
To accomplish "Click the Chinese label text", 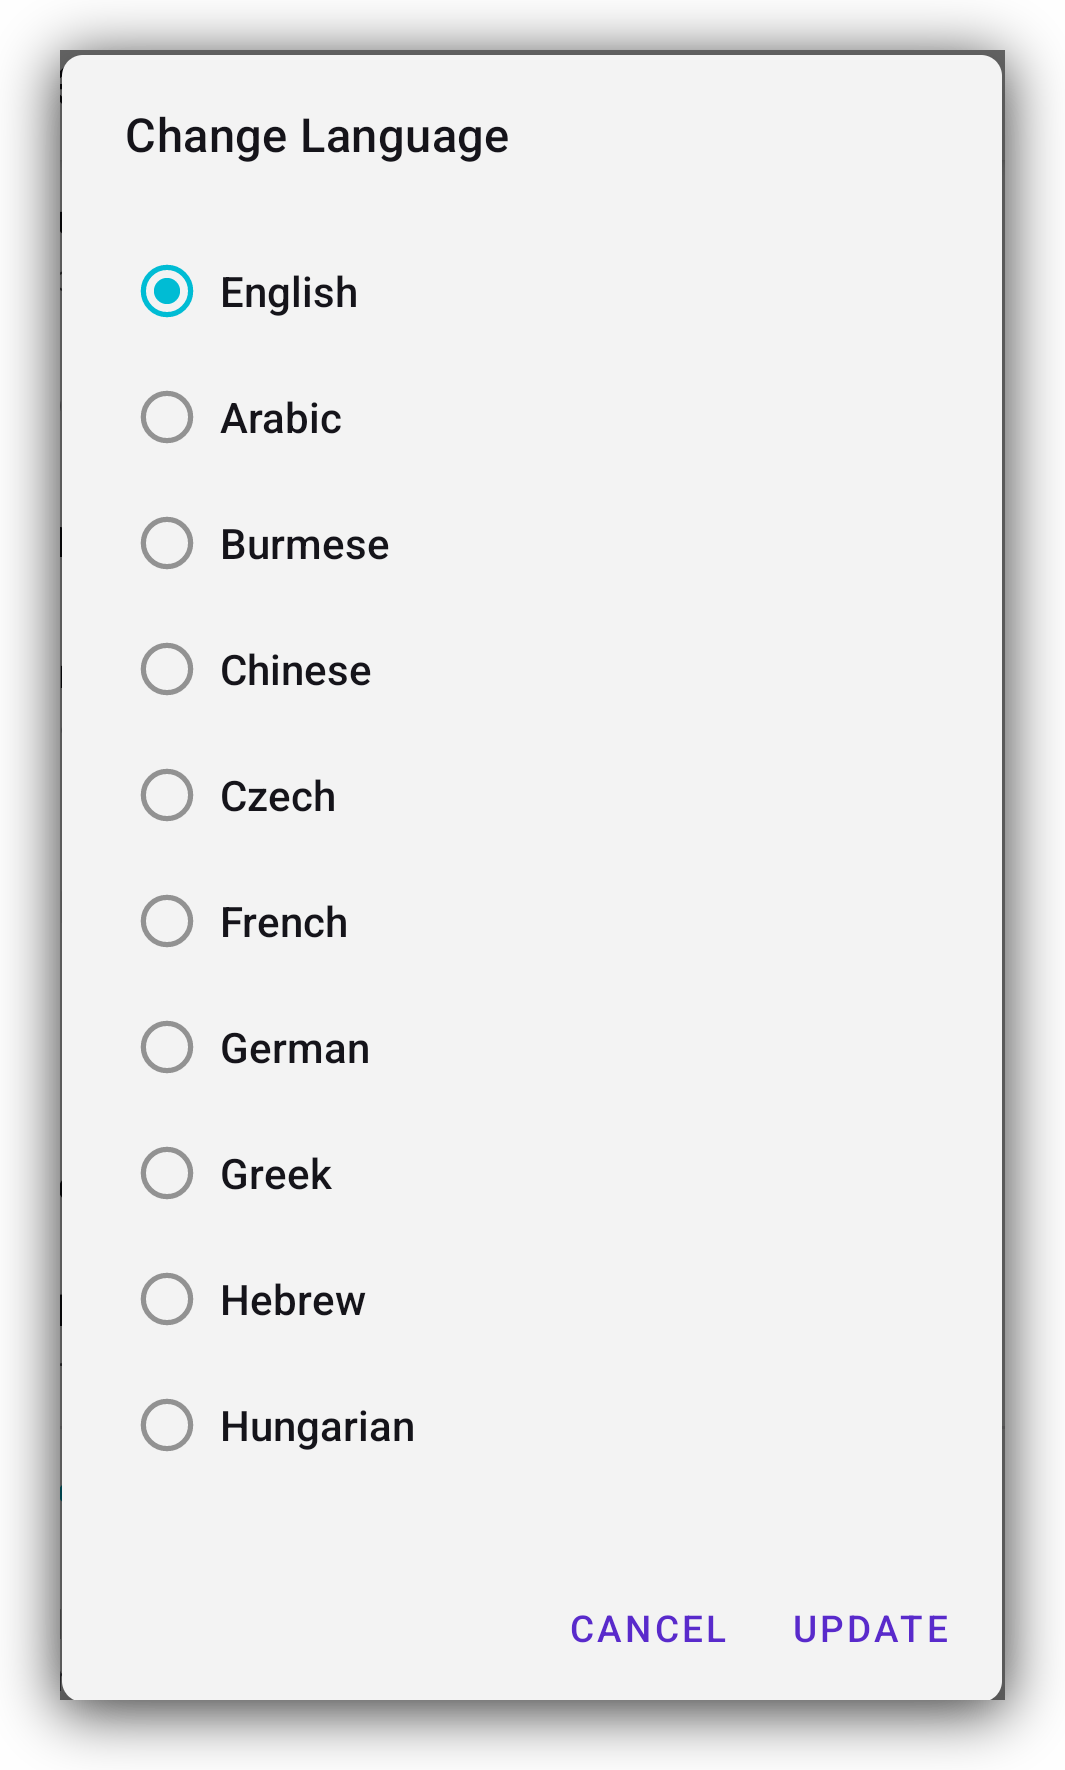I will (x=295, y=670).
